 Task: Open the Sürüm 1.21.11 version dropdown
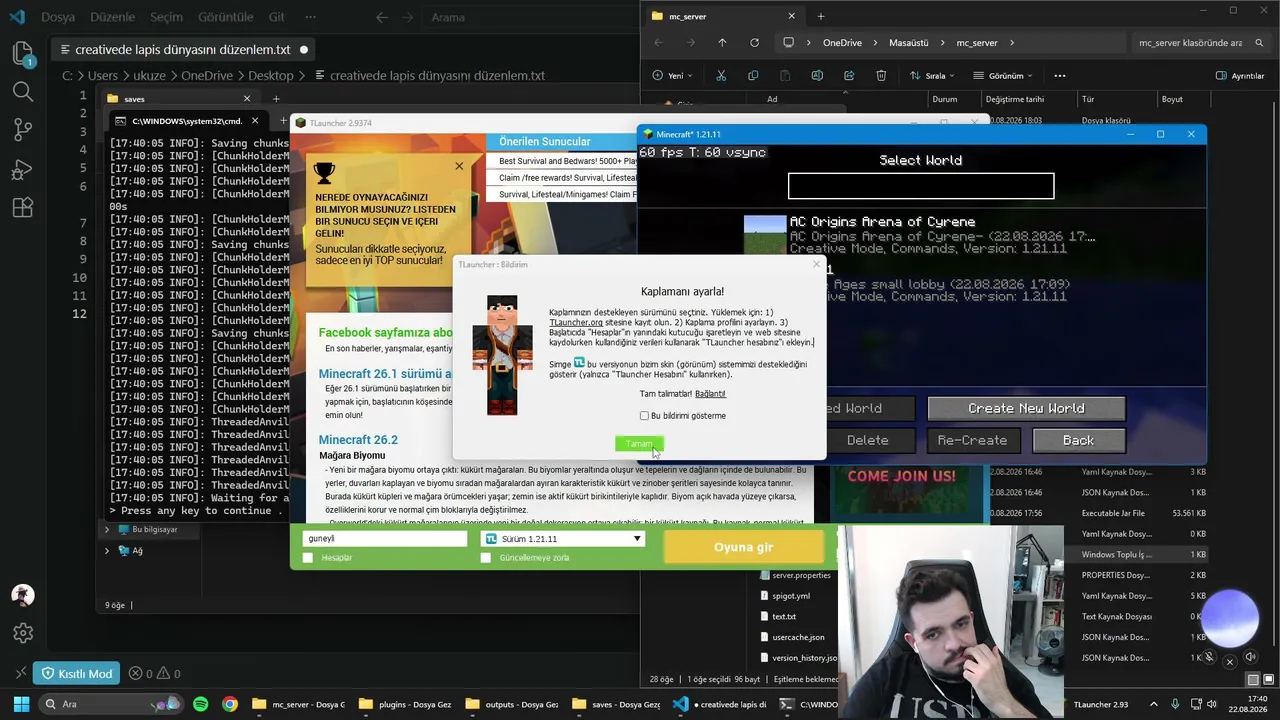563,539
